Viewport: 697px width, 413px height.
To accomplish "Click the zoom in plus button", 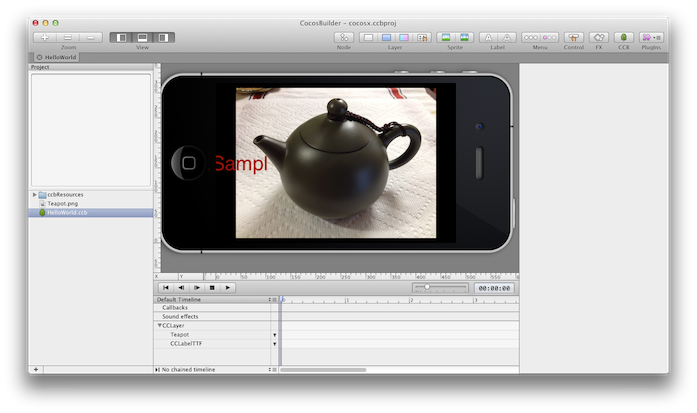I will [46, 37].
